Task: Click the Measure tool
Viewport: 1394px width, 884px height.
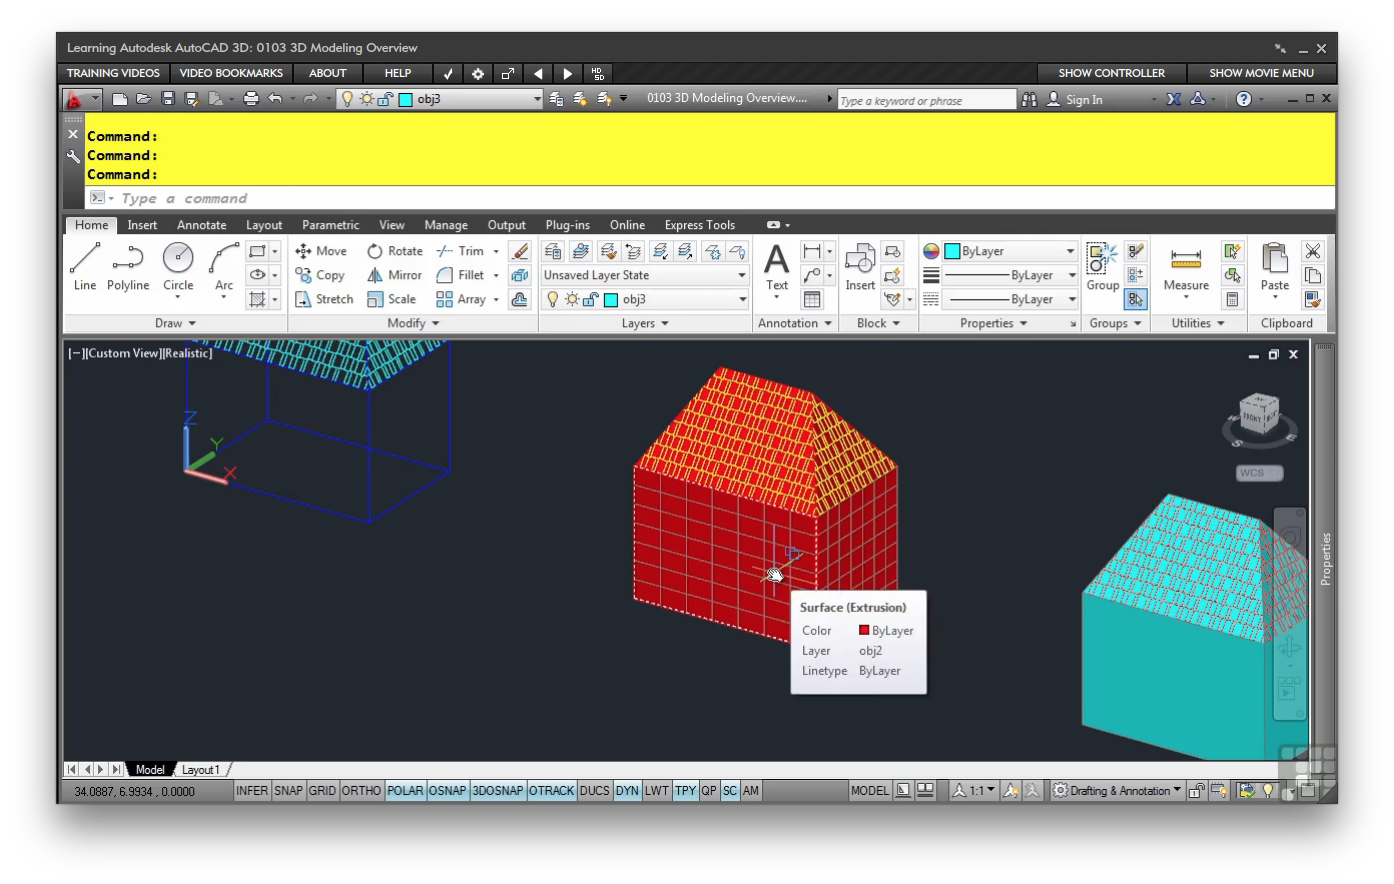Action: pyautogui.click(x=1186, y=267)
